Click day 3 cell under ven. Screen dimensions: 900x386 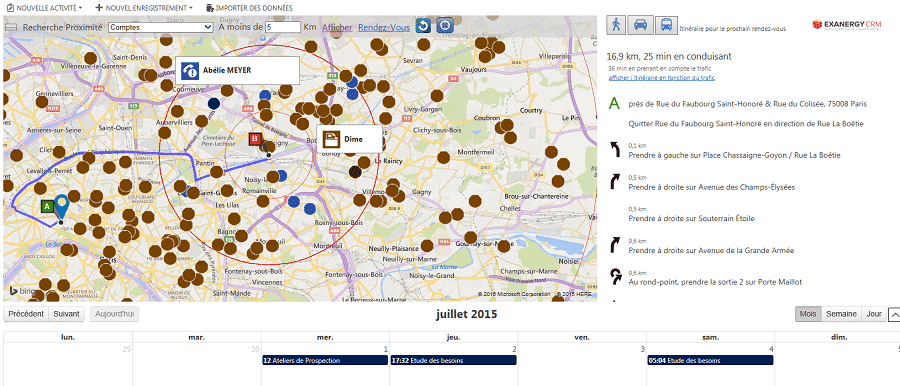pyautogui.click(x=582, y=364)
